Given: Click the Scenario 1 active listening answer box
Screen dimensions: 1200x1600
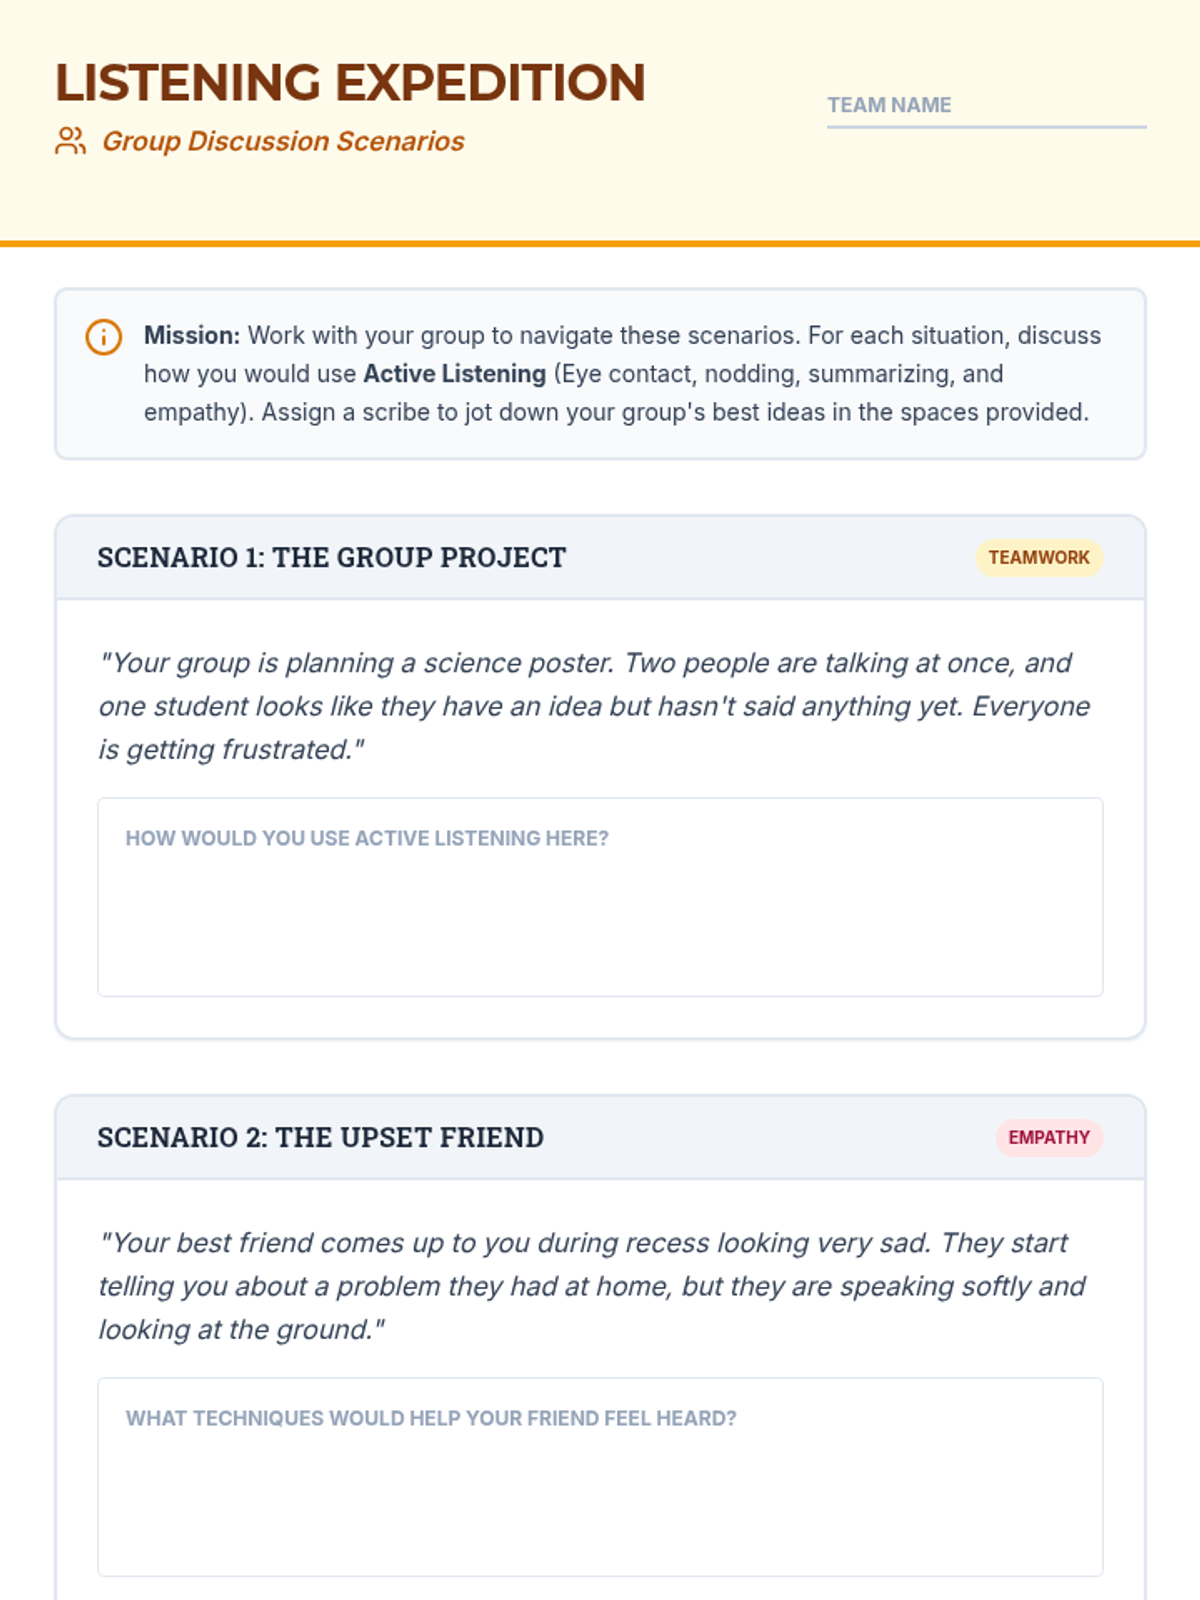Looking at the screenshot, I should (600, 897).
